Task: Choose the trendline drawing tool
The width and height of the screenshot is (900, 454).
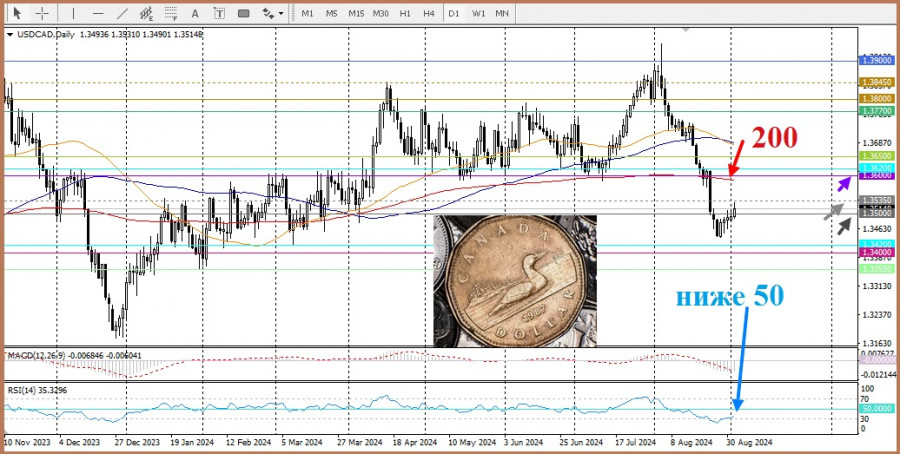Action: 122,13
